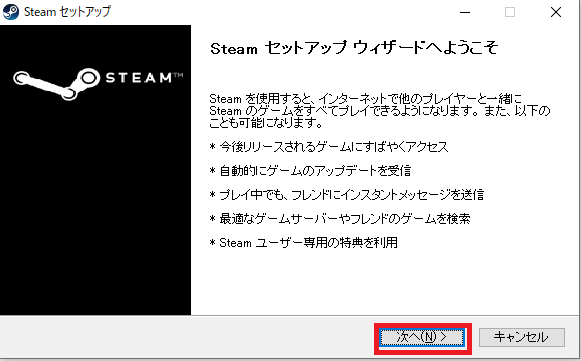This screenshot has width=581, height=361.
Task: Click the ウィザードへようこそ heading text
Action: click(425, 48)
